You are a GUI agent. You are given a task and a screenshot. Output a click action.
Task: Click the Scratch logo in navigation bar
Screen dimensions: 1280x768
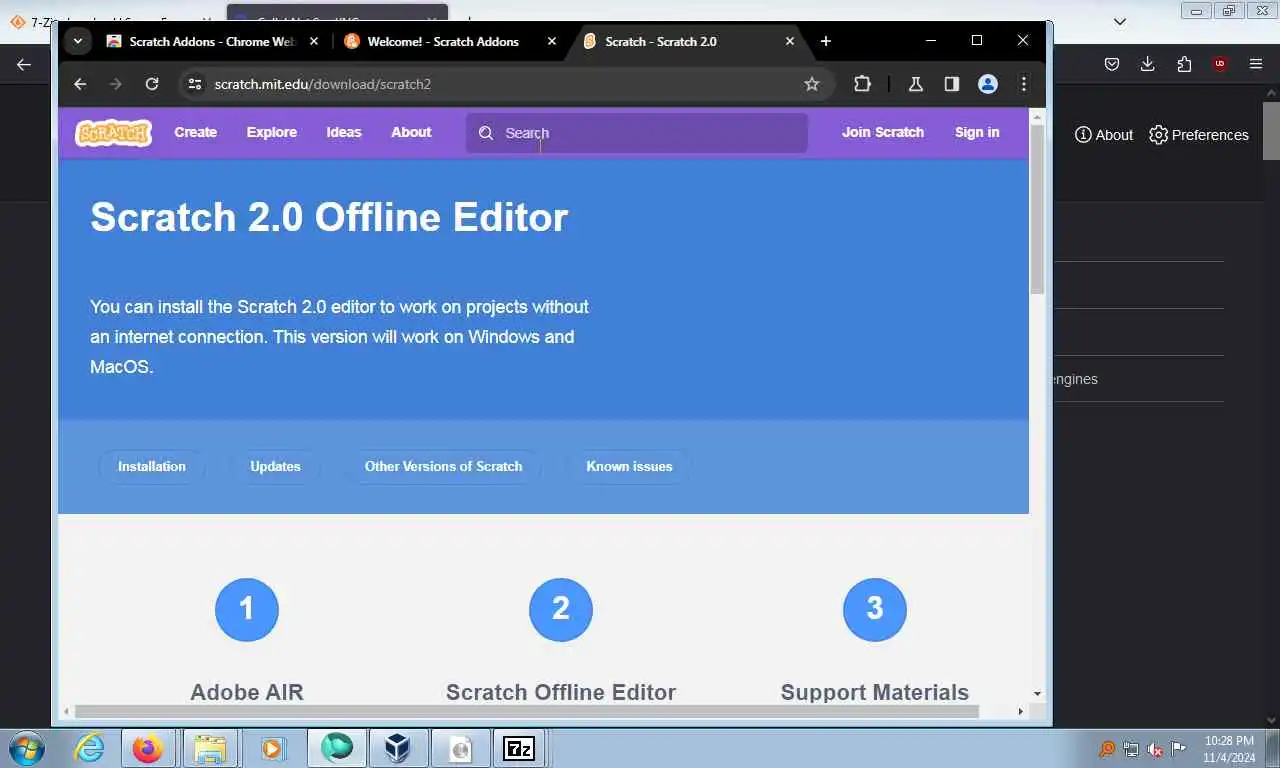tap(113, 133)
